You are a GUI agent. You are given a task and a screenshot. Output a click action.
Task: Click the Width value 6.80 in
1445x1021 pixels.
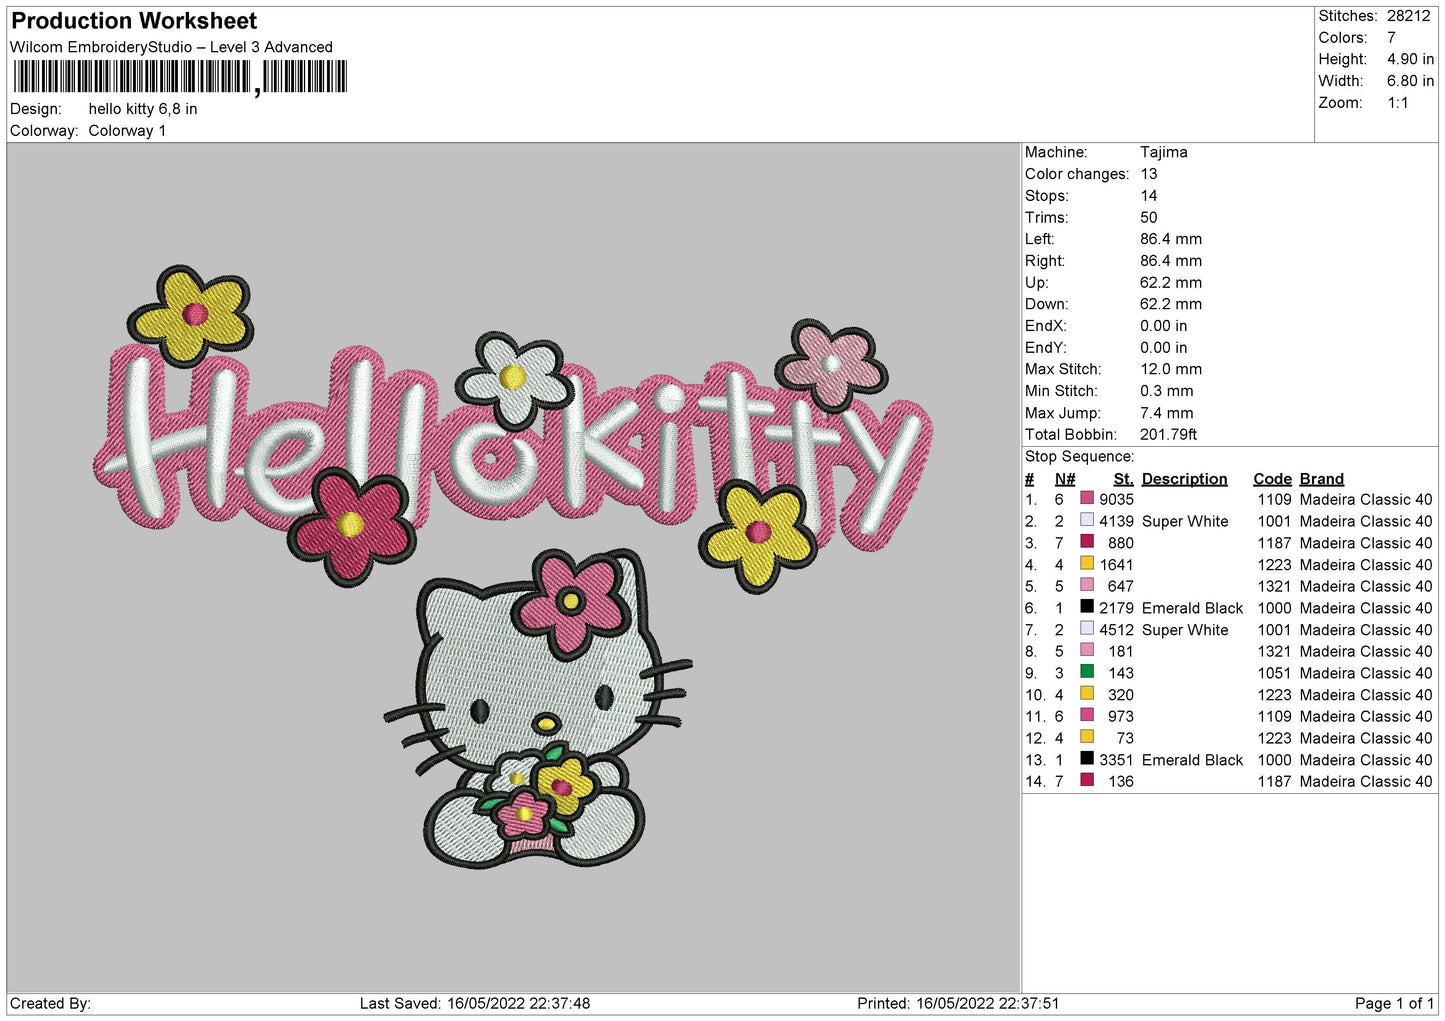1410,81
